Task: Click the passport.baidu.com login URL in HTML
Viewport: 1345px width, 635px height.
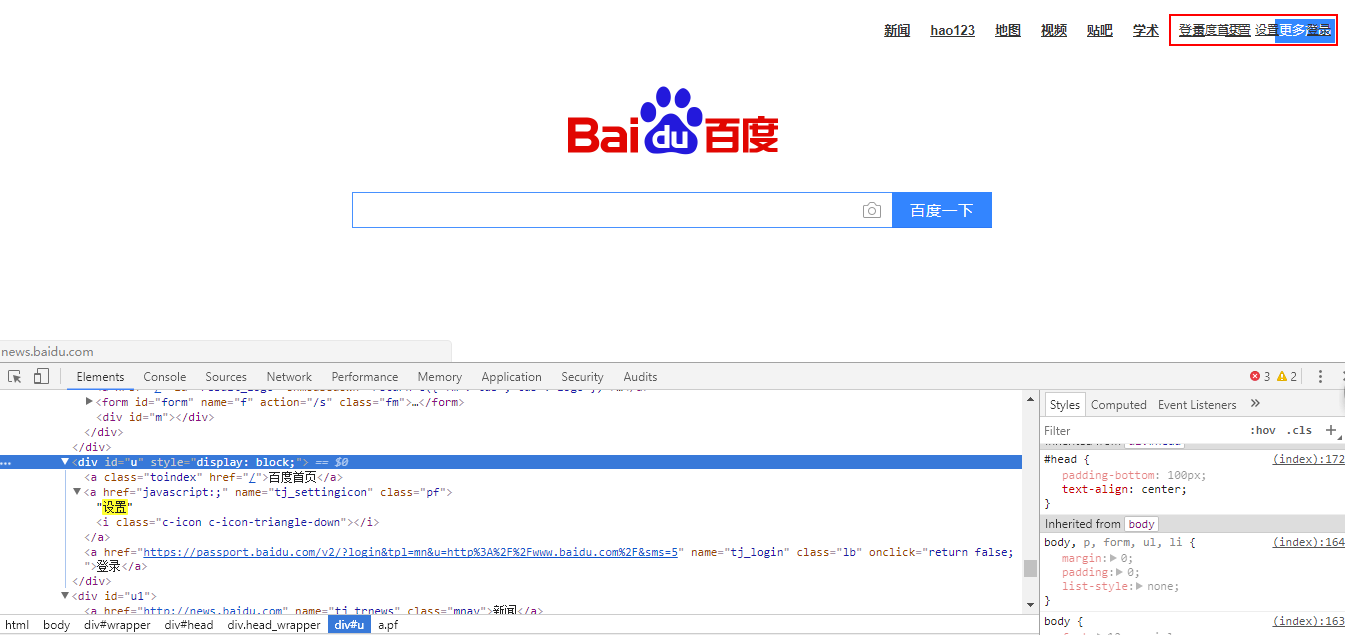Action: [x=411, y=552]
